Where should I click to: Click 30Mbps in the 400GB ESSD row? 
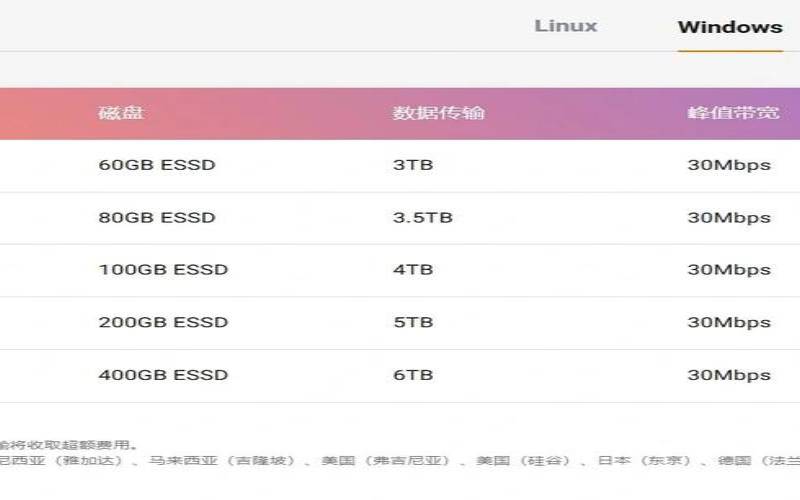[x=729, y=375]
